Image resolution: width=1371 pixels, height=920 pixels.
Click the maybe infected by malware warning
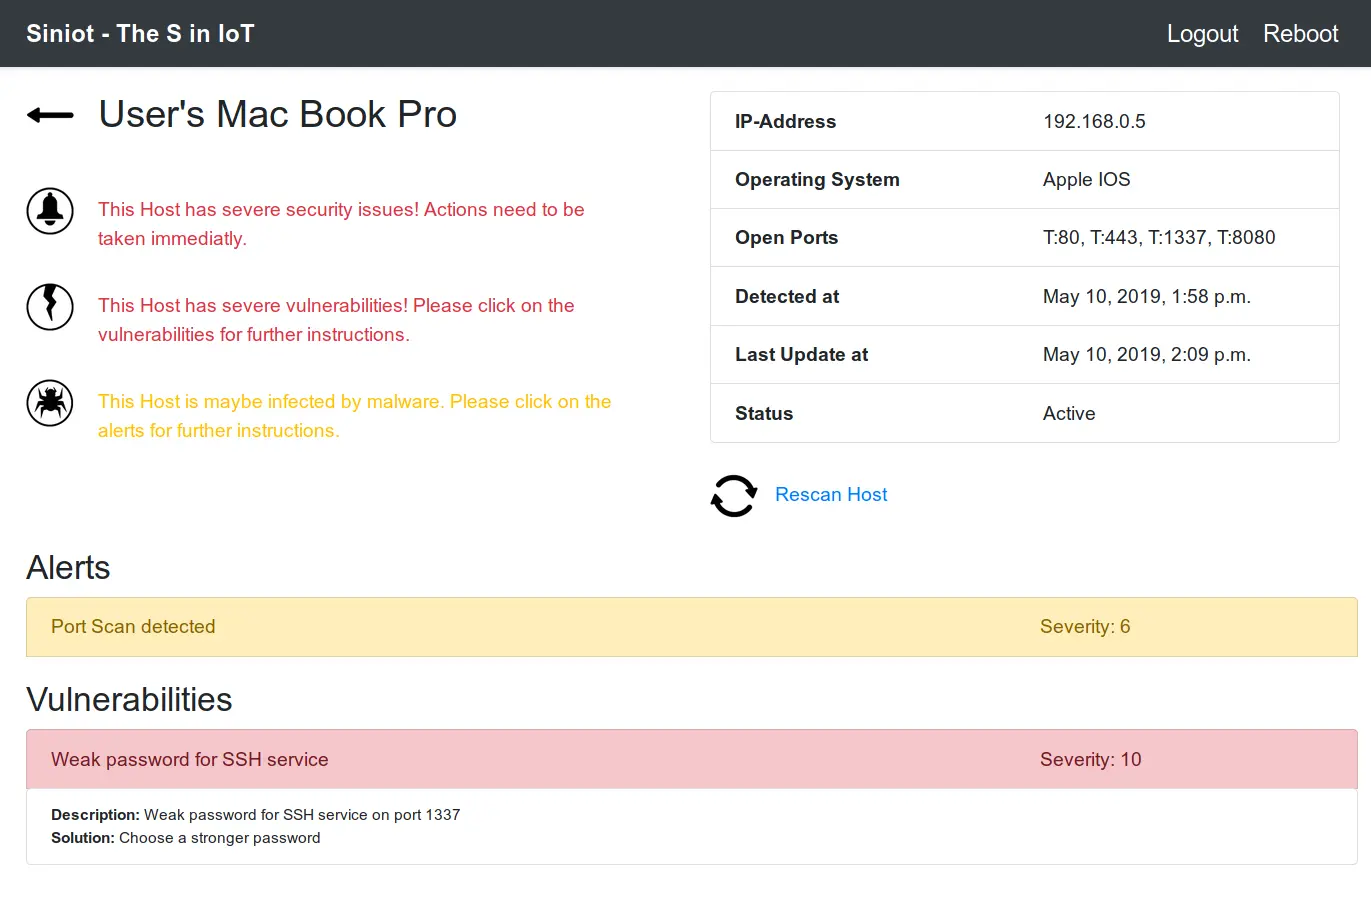[x=354, y=416]
